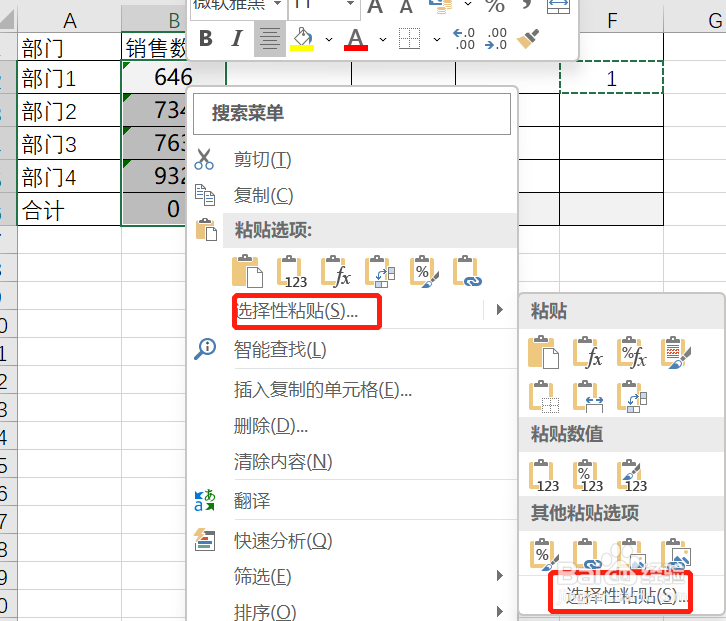Open font color dropdown arrow
The height and width of the screenshot is (621, 726).
click(x=383, y=40)
